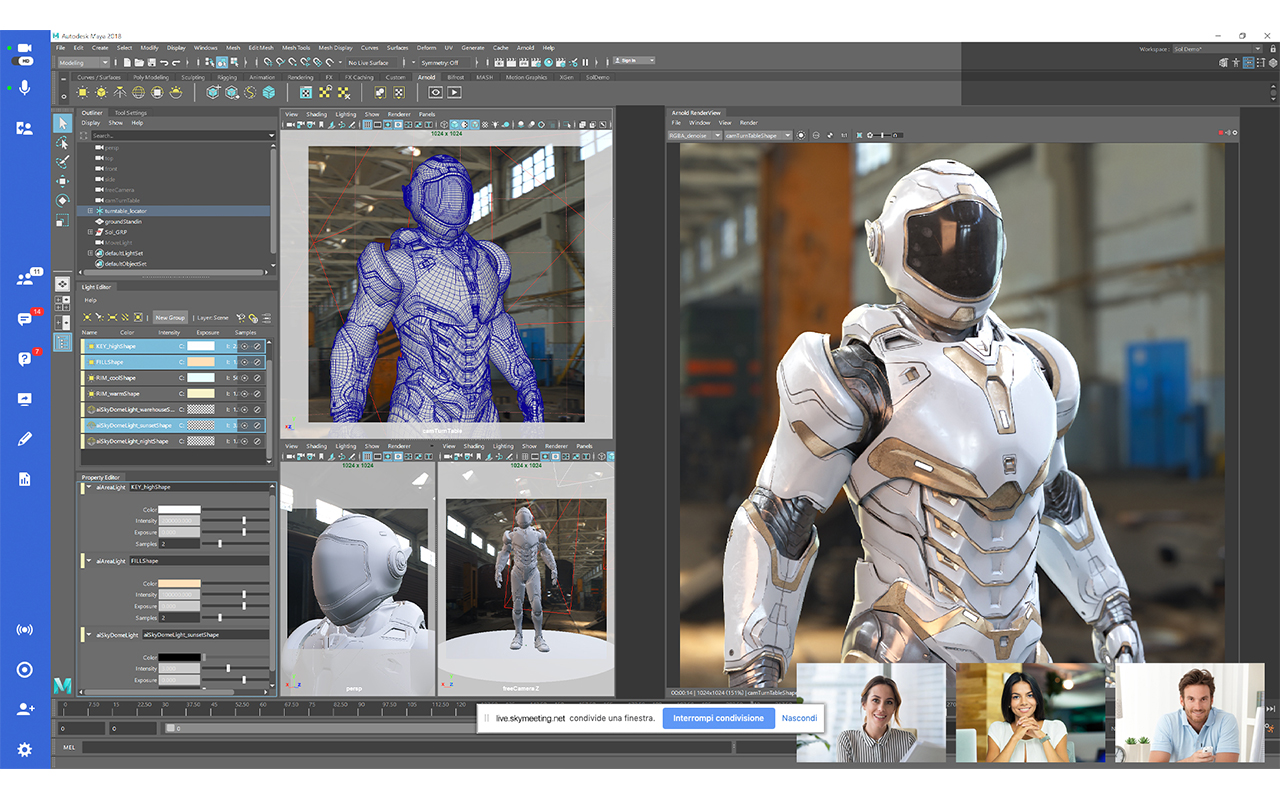Click the record circle icon in sidebar
The height and width of the screenshot is (800, 1280).
[25, 669]
